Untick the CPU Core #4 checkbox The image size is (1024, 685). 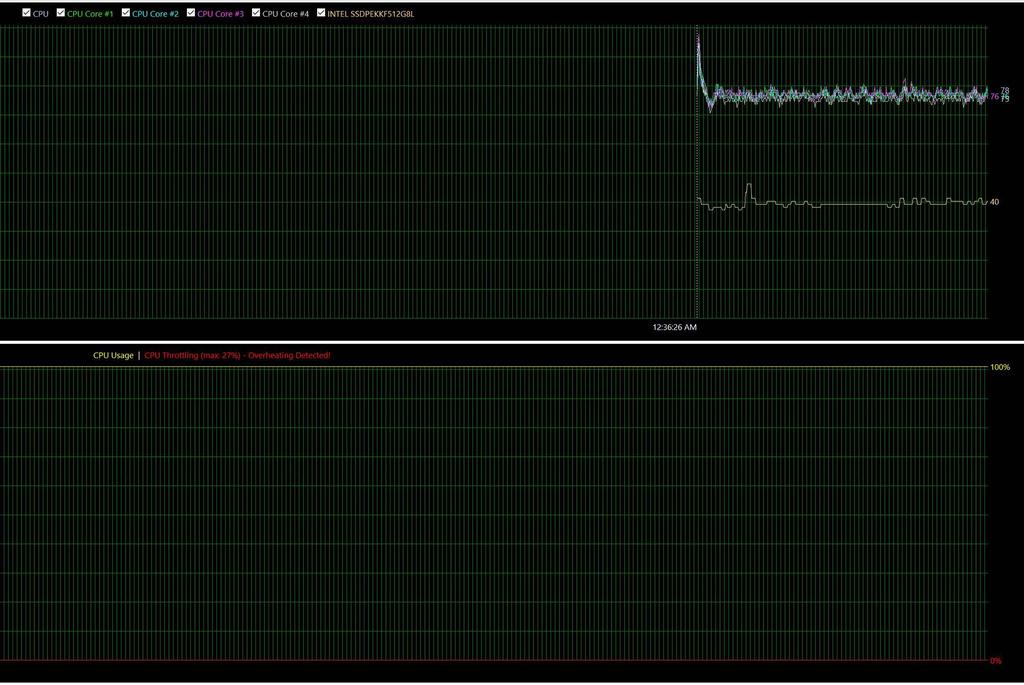(x=256, y=12)
